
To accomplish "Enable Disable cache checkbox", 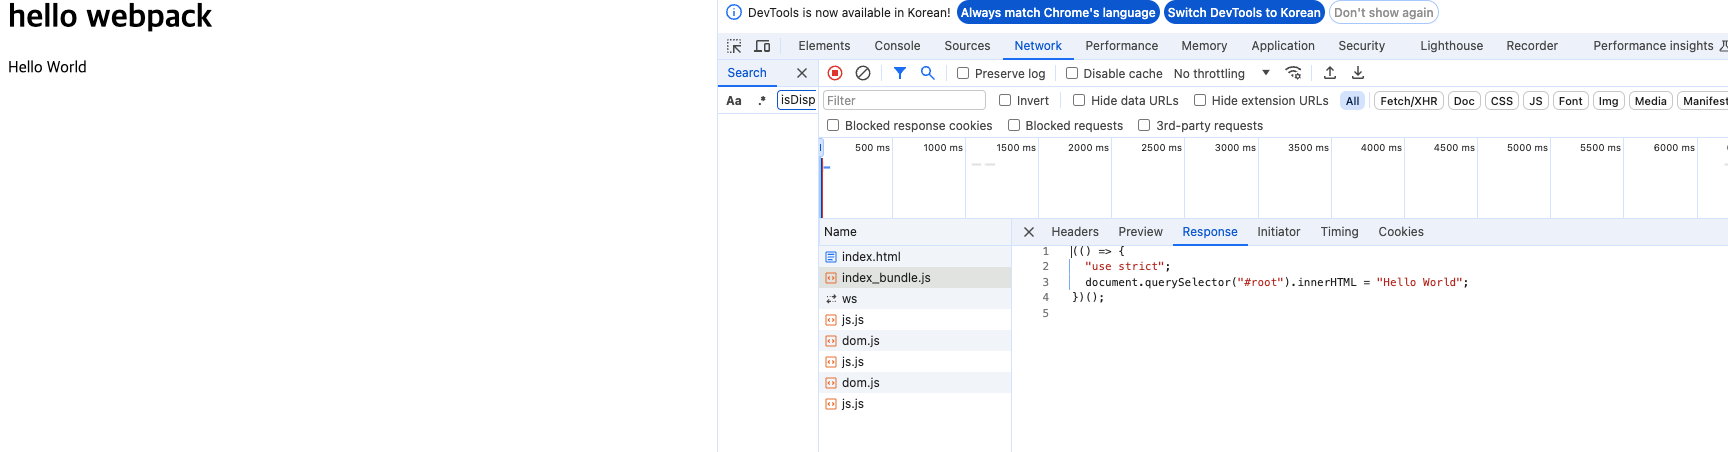I will [x=1072, y=73].
